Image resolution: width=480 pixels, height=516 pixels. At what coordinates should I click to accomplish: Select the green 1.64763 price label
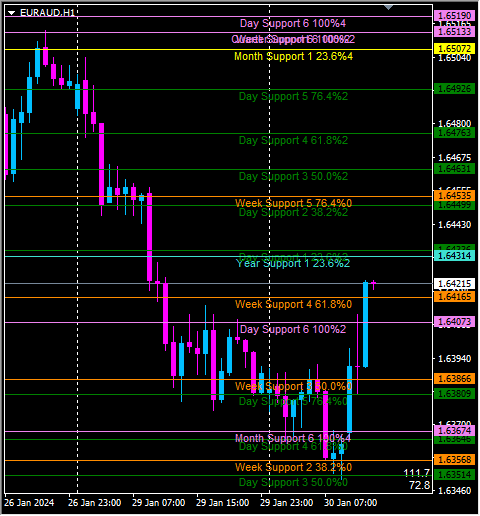(x=455, y=133)
